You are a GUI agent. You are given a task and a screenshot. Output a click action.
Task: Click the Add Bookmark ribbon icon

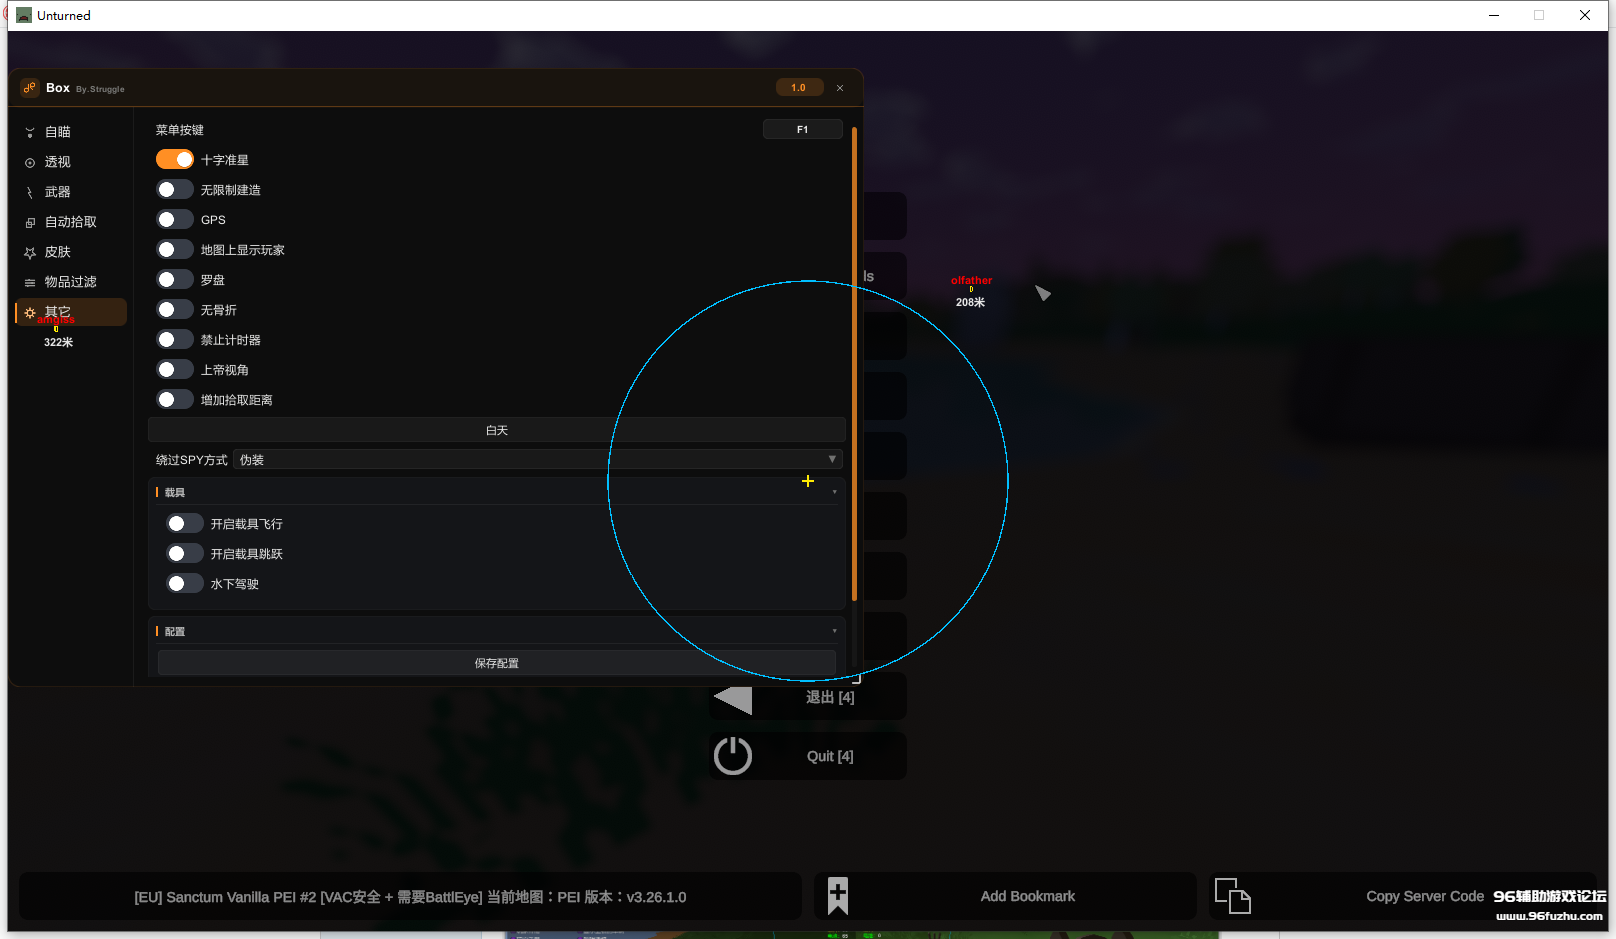[x=838, y=896]
